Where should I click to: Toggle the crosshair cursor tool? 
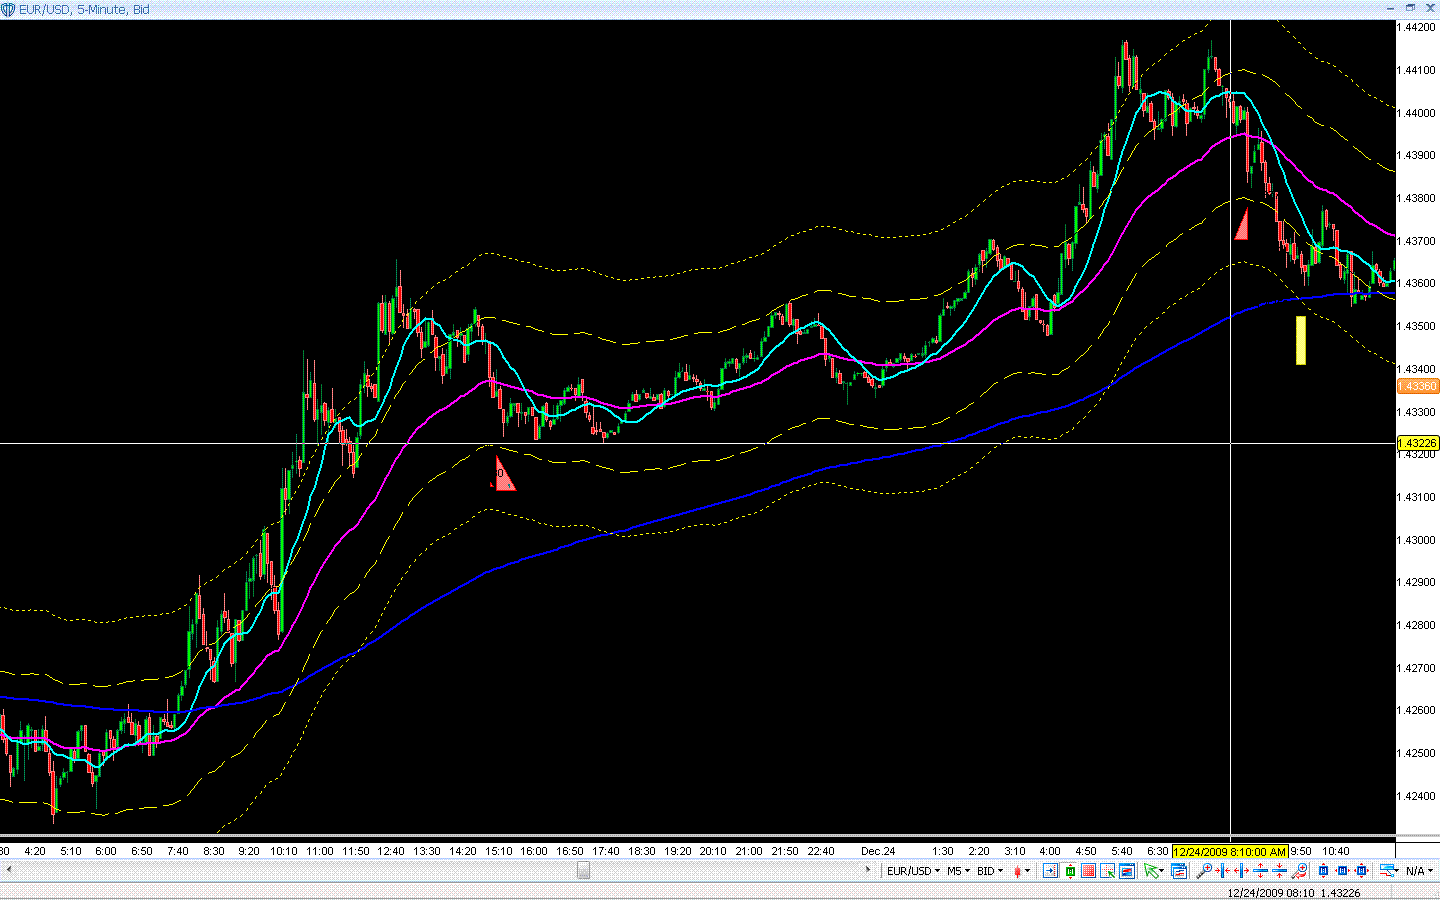[x=1107, y=871]
